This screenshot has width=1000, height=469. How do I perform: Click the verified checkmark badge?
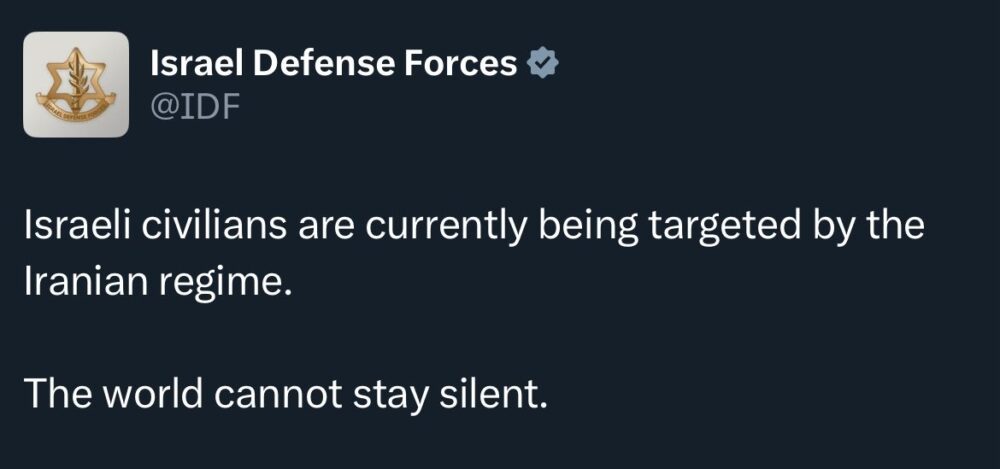542,63
